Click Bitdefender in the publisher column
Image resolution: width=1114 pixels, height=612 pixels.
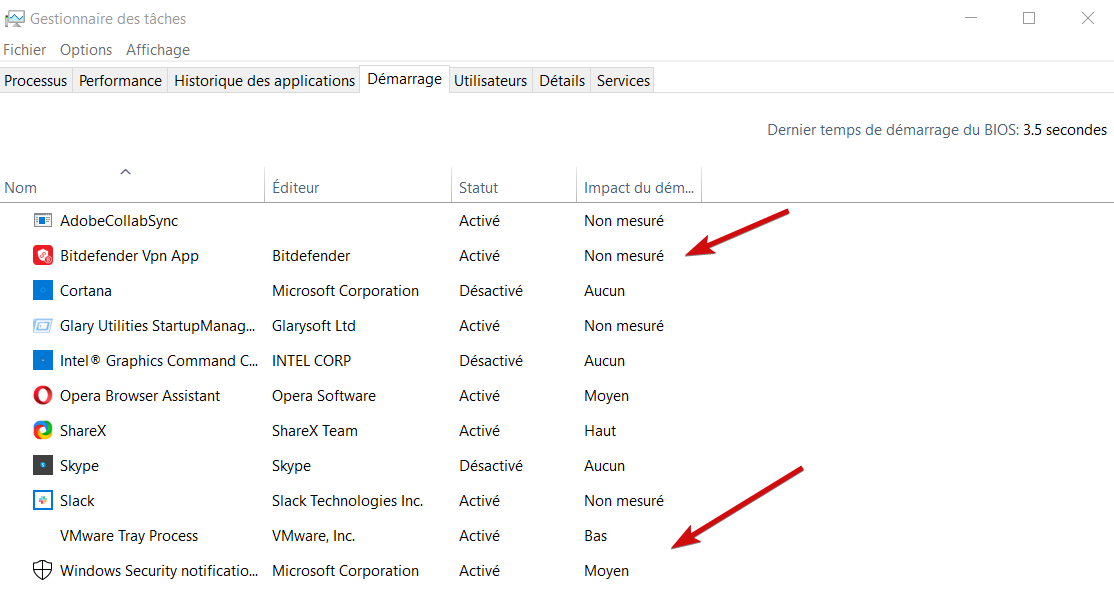[x=310, y=255]
